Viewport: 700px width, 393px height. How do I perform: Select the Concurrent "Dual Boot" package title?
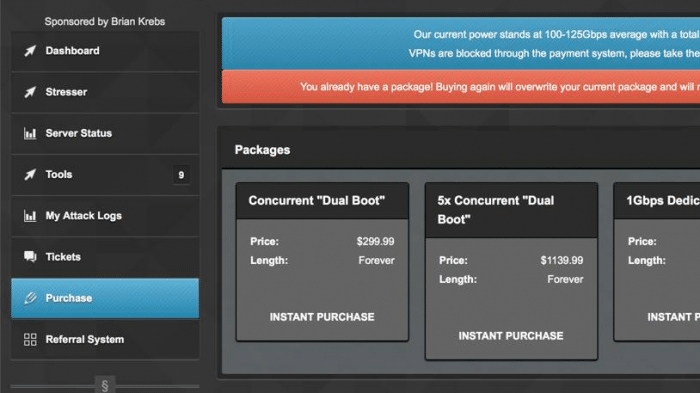tap(317, 201)
